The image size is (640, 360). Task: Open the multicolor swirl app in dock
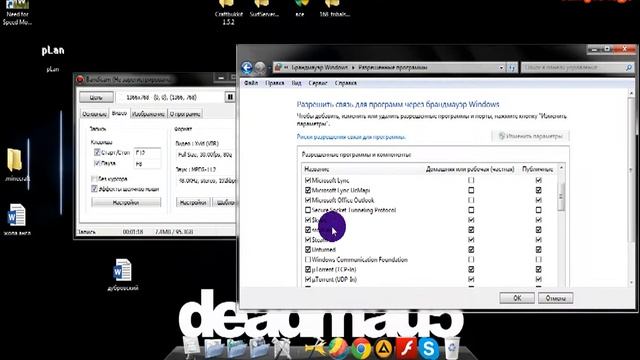pyautogui.click(x=339, y=349)
